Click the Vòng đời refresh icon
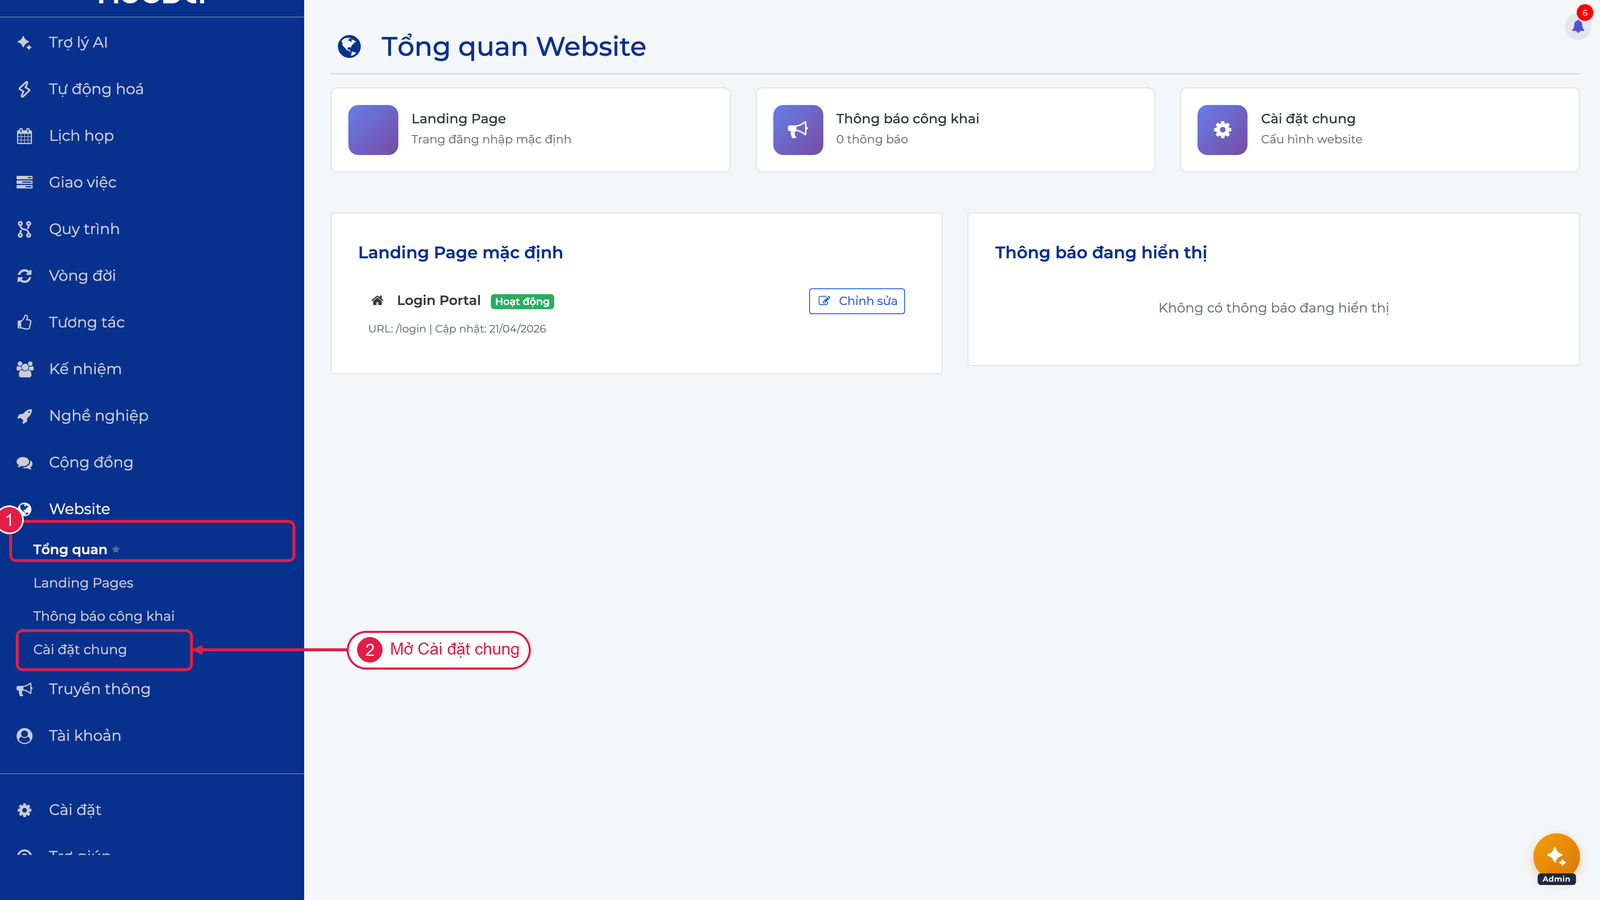Image resolution: width=1600 pixels, height=900 pixels. coord(25,276)
